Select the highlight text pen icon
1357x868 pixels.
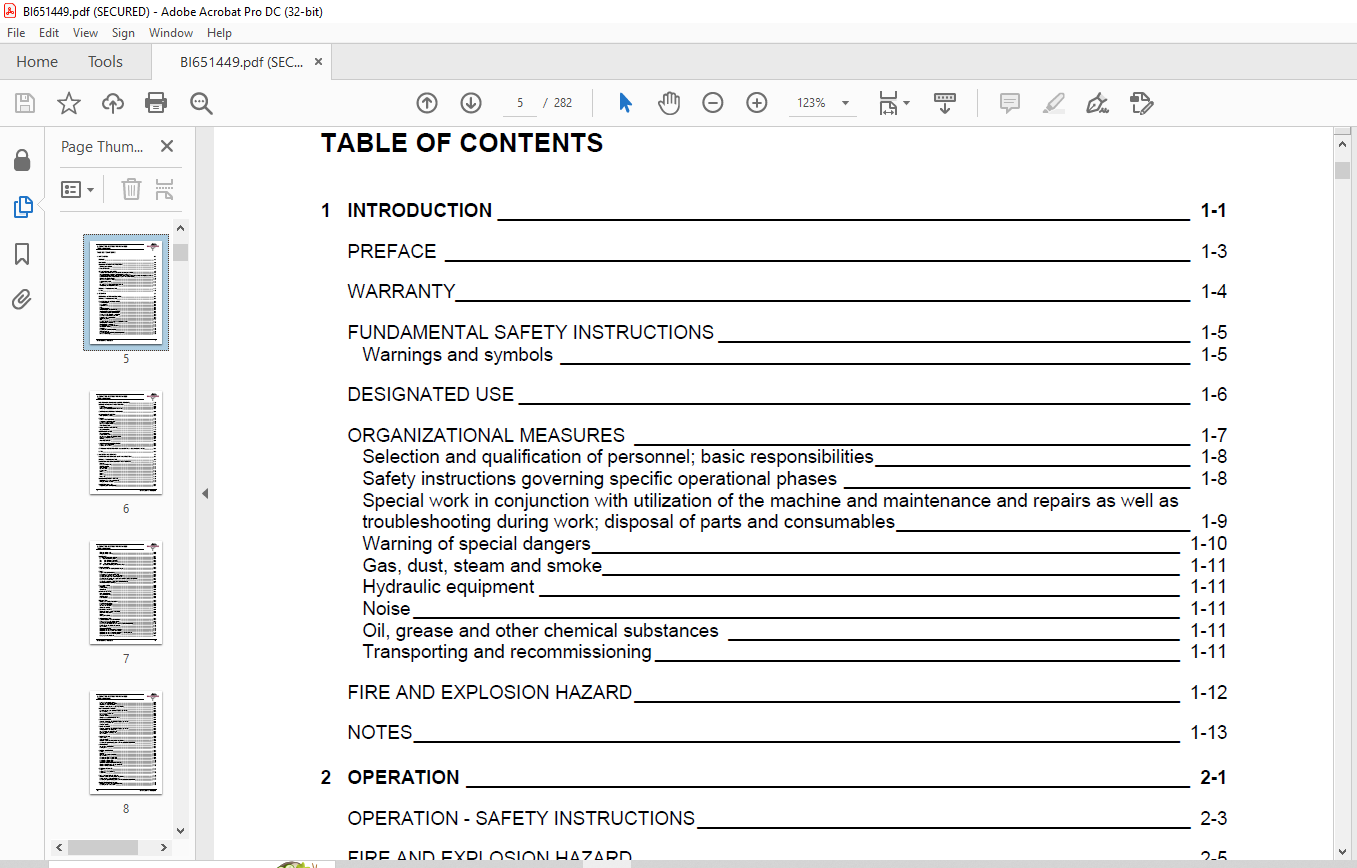[1054, 103]
